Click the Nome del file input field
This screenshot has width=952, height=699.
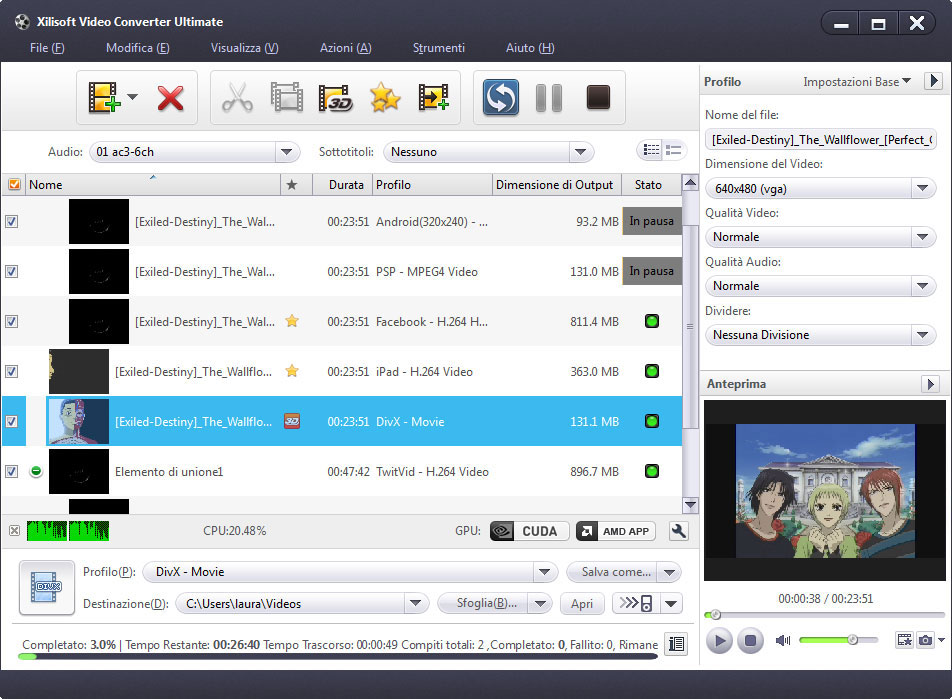coord(820,140)
